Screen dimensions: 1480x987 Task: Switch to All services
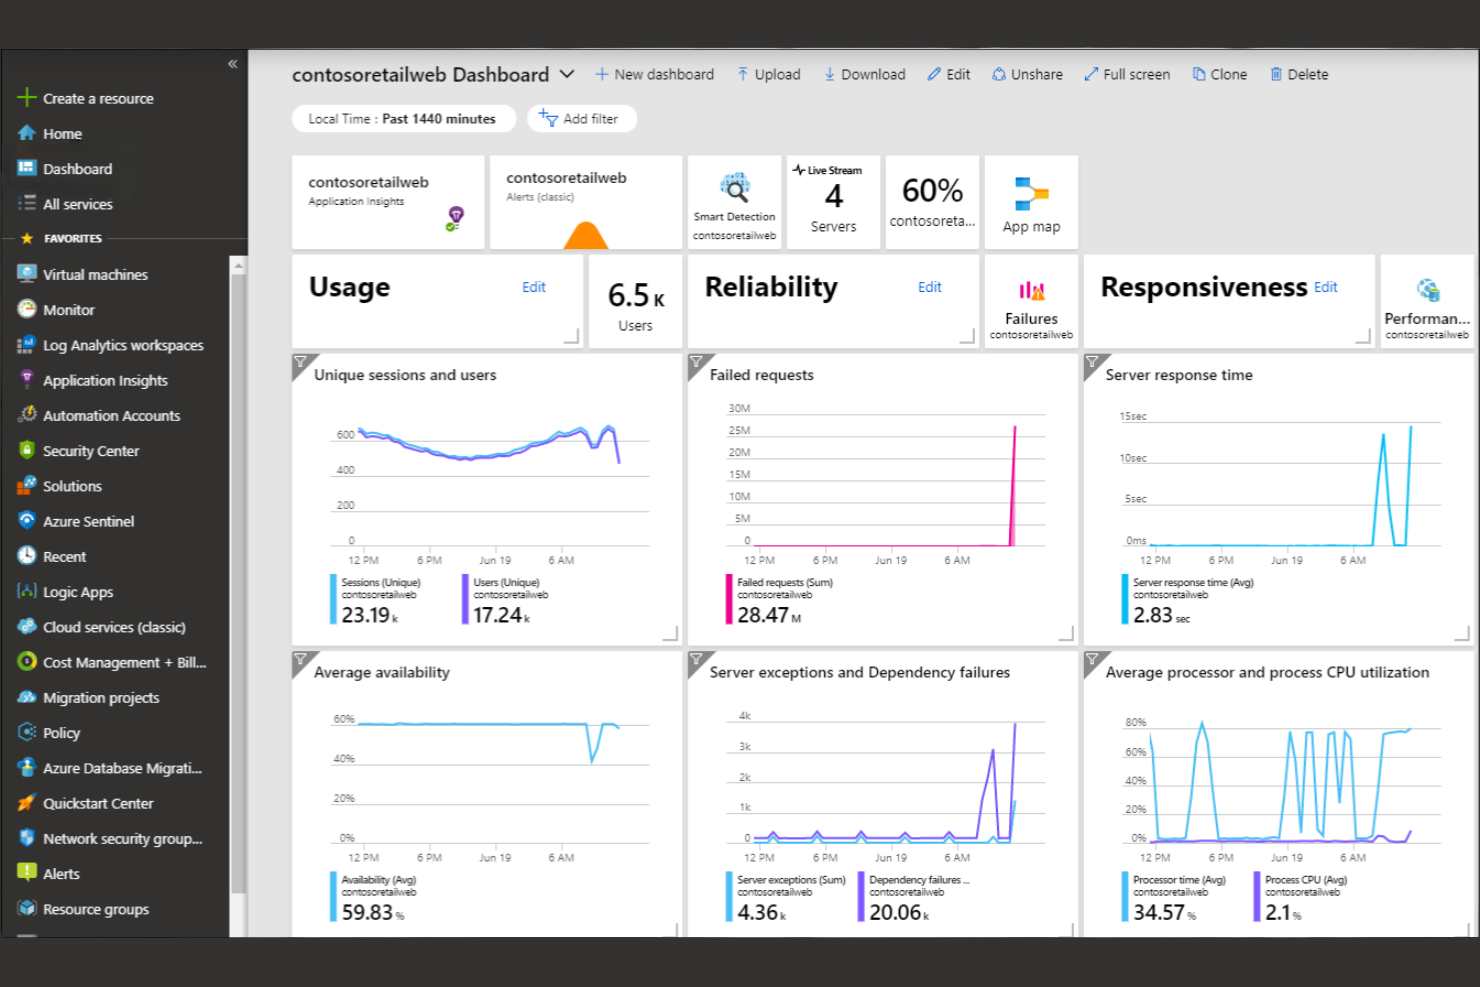[x=77, y=204]
